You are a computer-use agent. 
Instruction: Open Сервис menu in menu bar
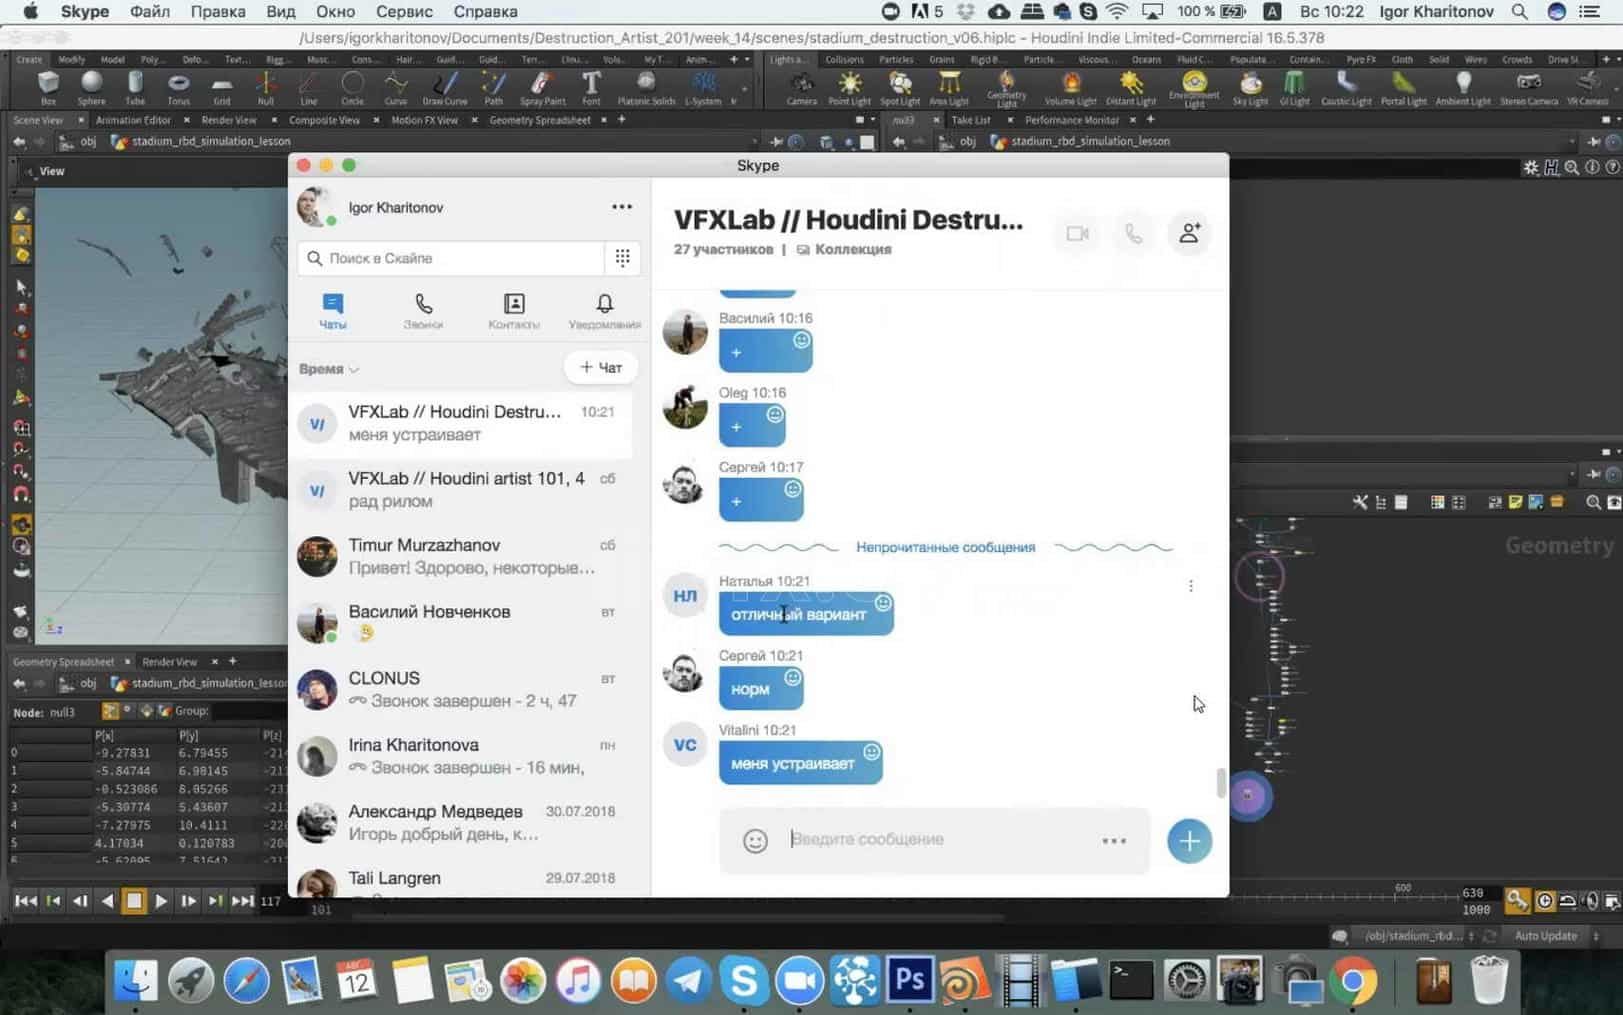(x=404, y=12)
